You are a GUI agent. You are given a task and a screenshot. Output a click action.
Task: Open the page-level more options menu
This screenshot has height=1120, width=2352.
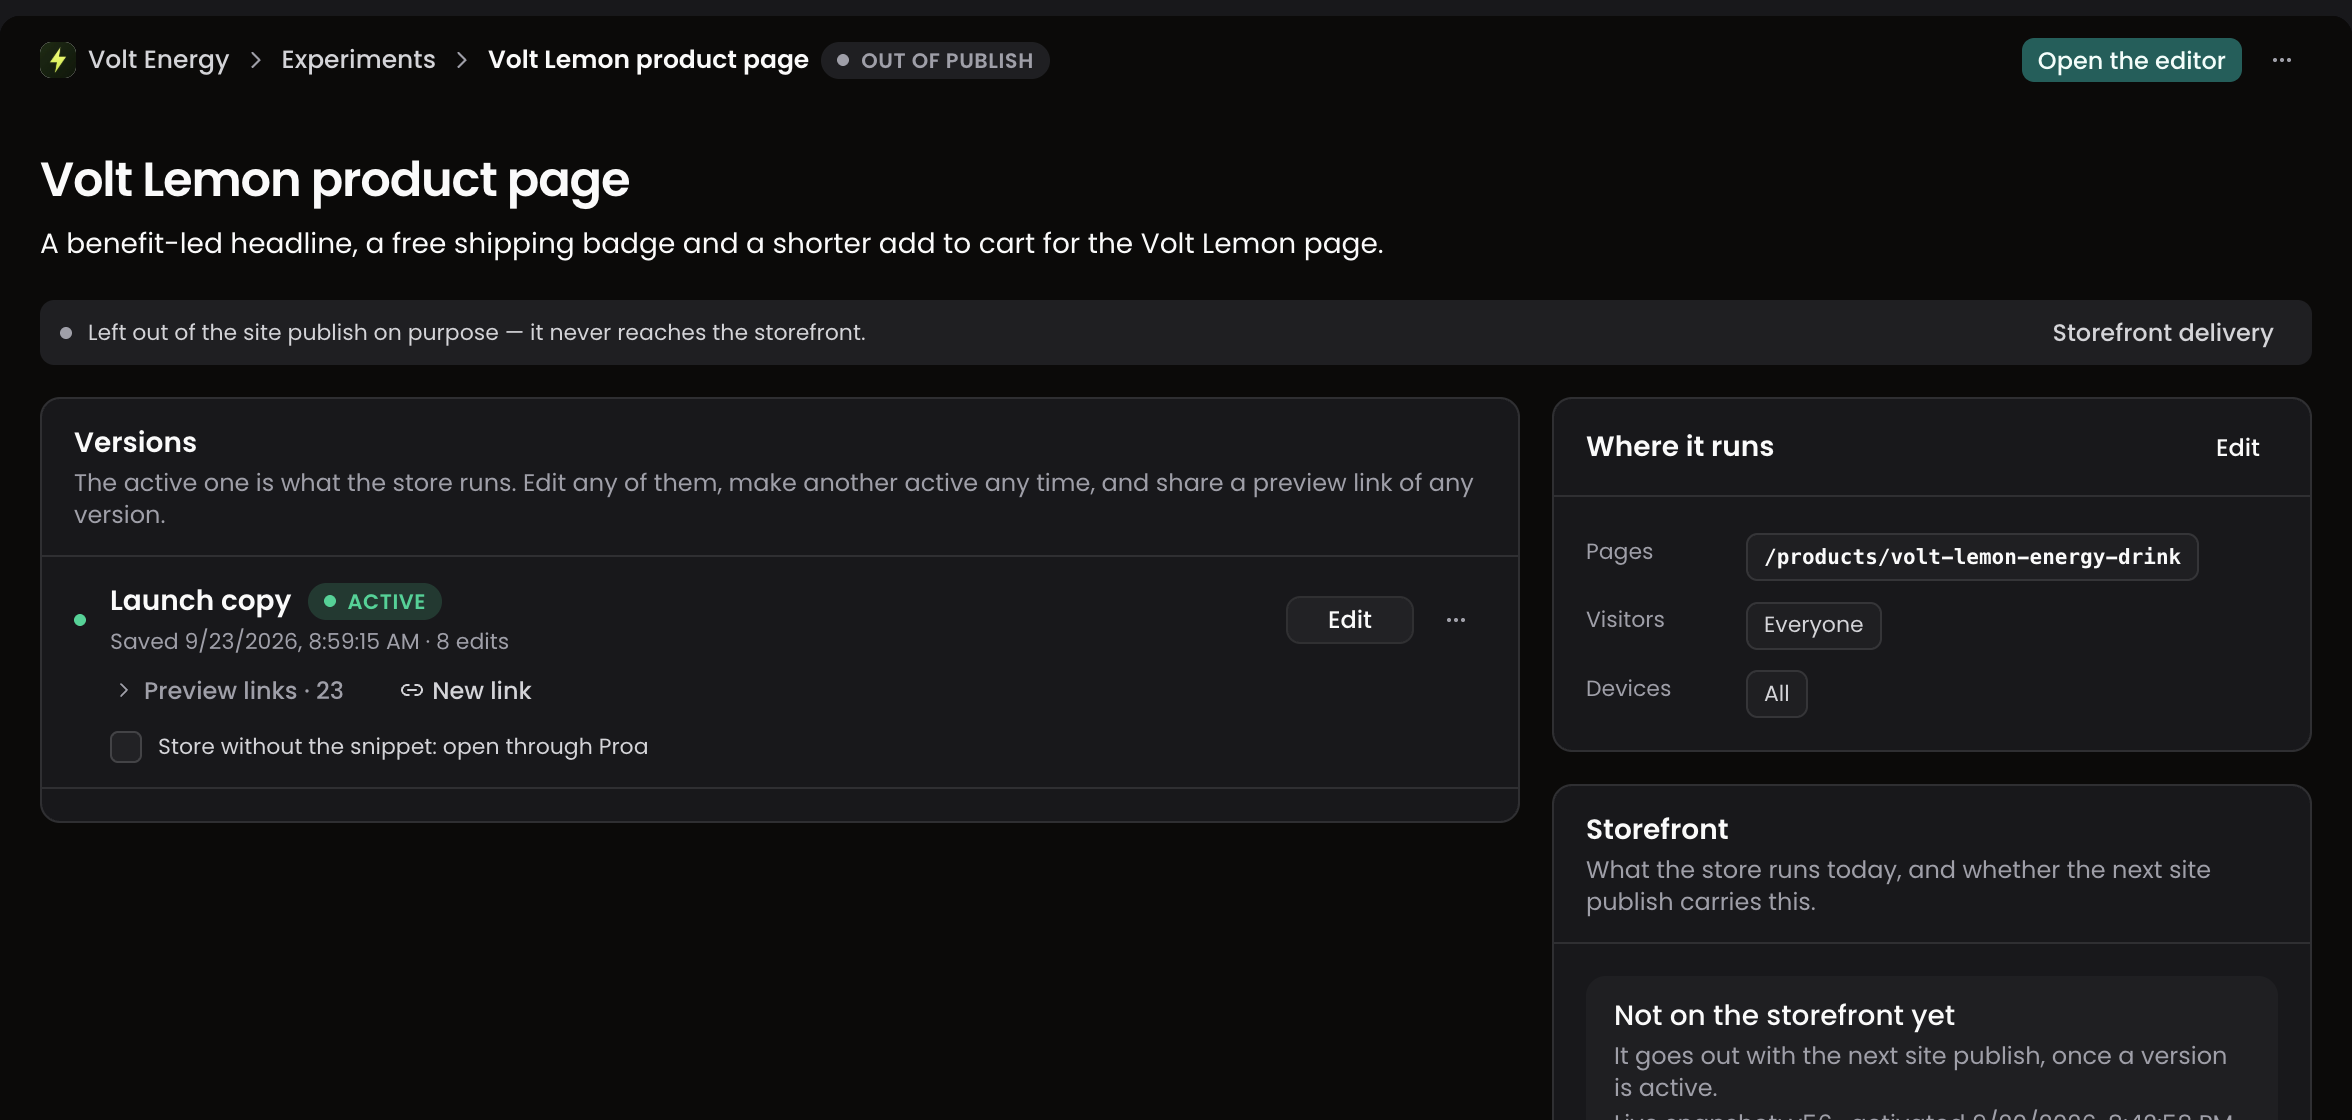click(x=2282, y=60)
